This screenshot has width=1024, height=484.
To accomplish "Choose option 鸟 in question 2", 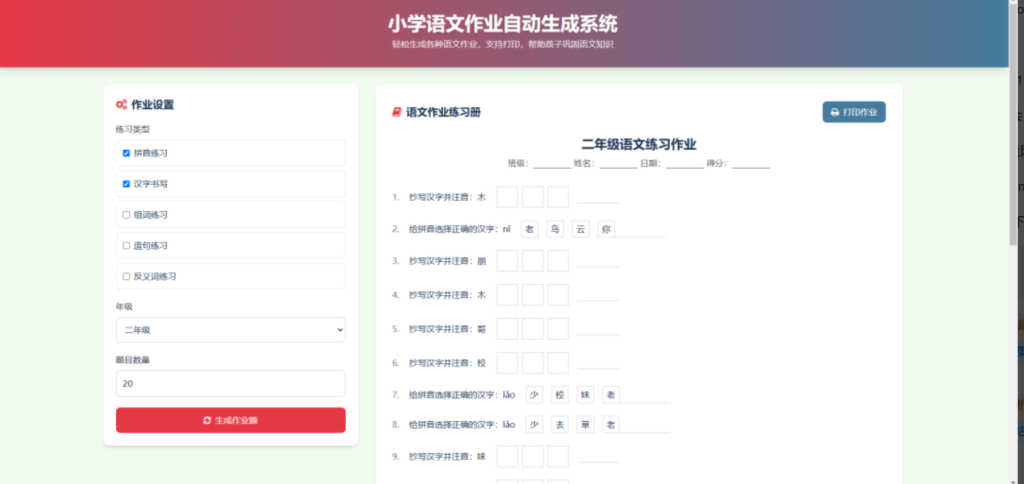I will [x=555, y=229].
